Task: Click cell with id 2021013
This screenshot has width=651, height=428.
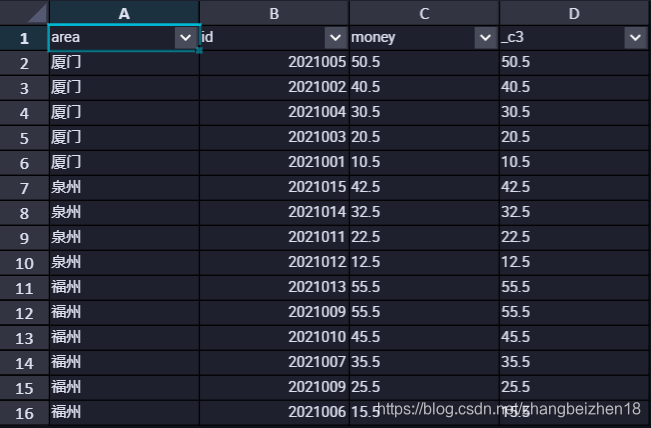Action: (274, 288)
